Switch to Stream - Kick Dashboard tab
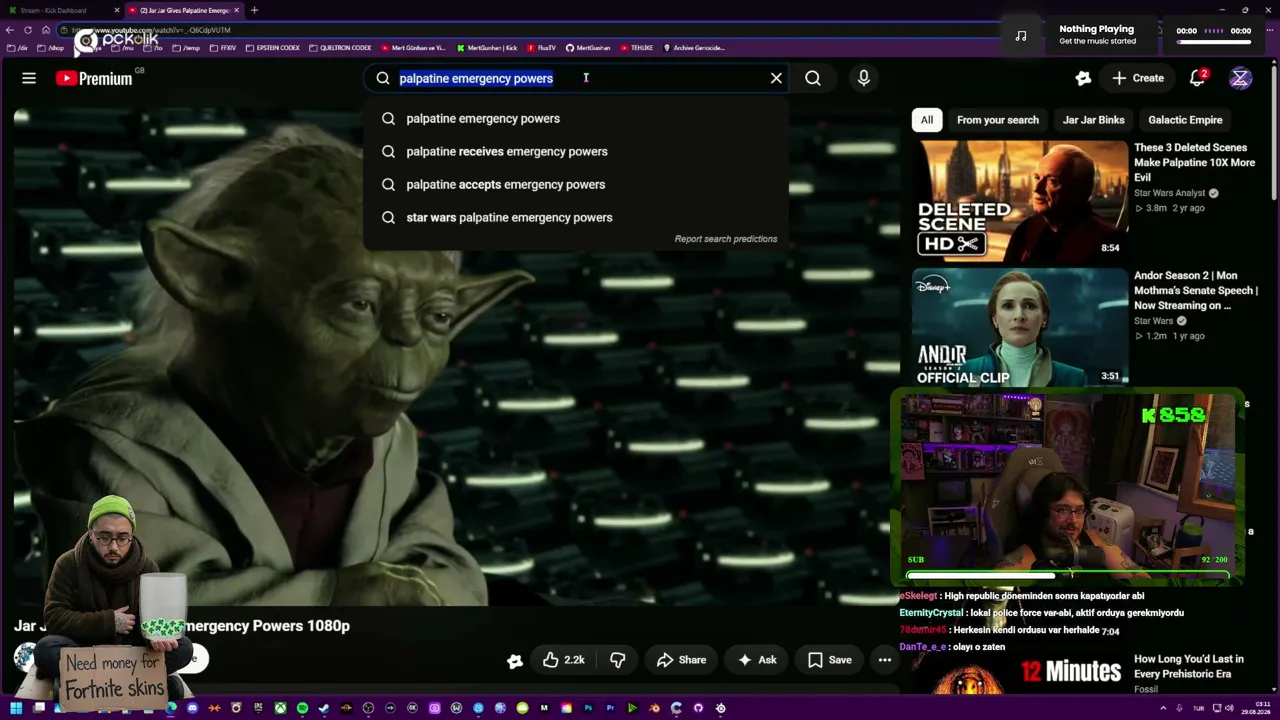The width and height of the screenshot is (1280, 720). (x=63, y=10)
